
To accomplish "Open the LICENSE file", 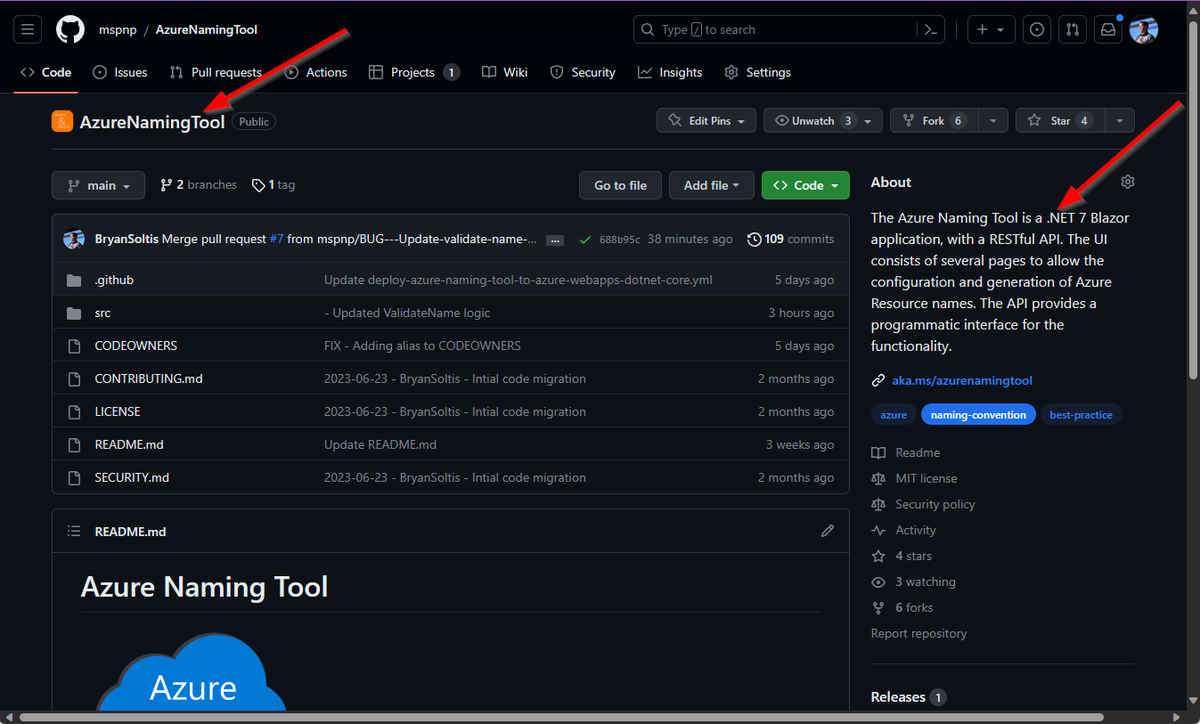I will [118, 411].
